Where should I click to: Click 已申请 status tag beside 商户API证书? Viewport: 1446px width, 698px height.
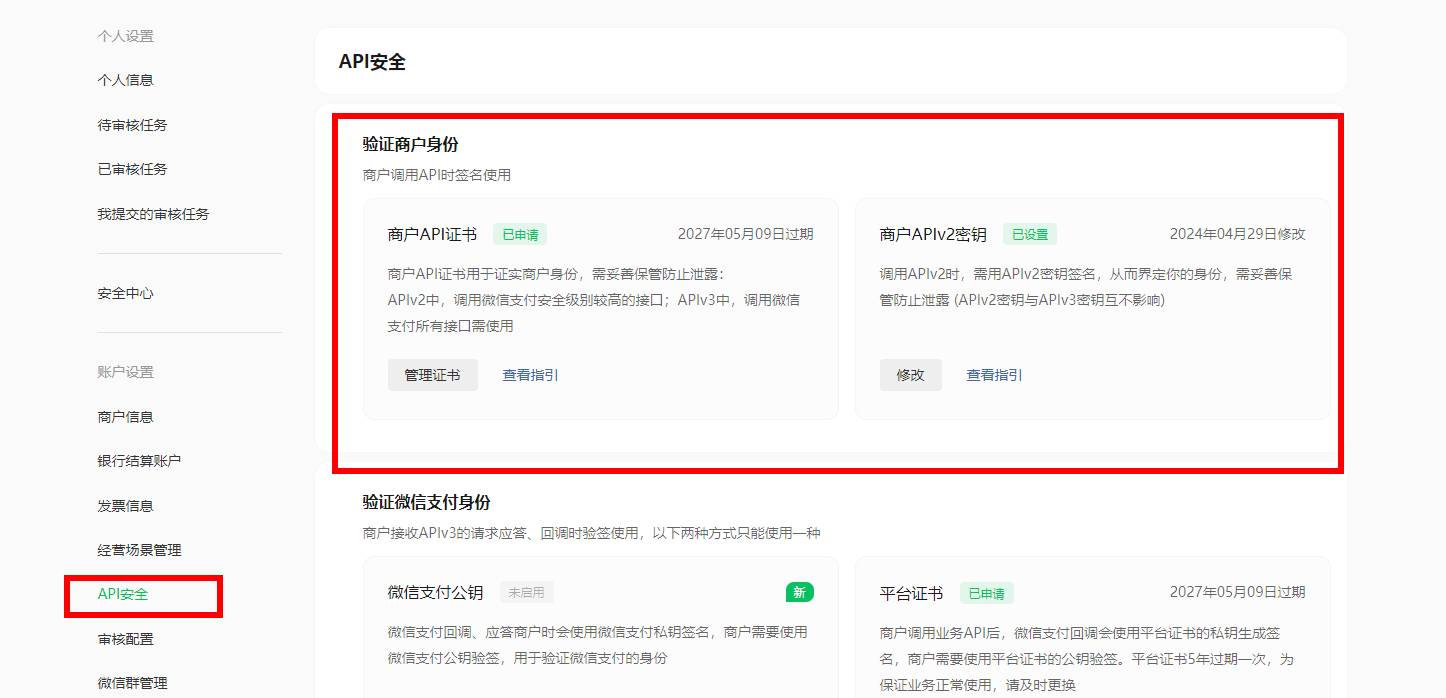pyautogui.click(x=519, y=234)
